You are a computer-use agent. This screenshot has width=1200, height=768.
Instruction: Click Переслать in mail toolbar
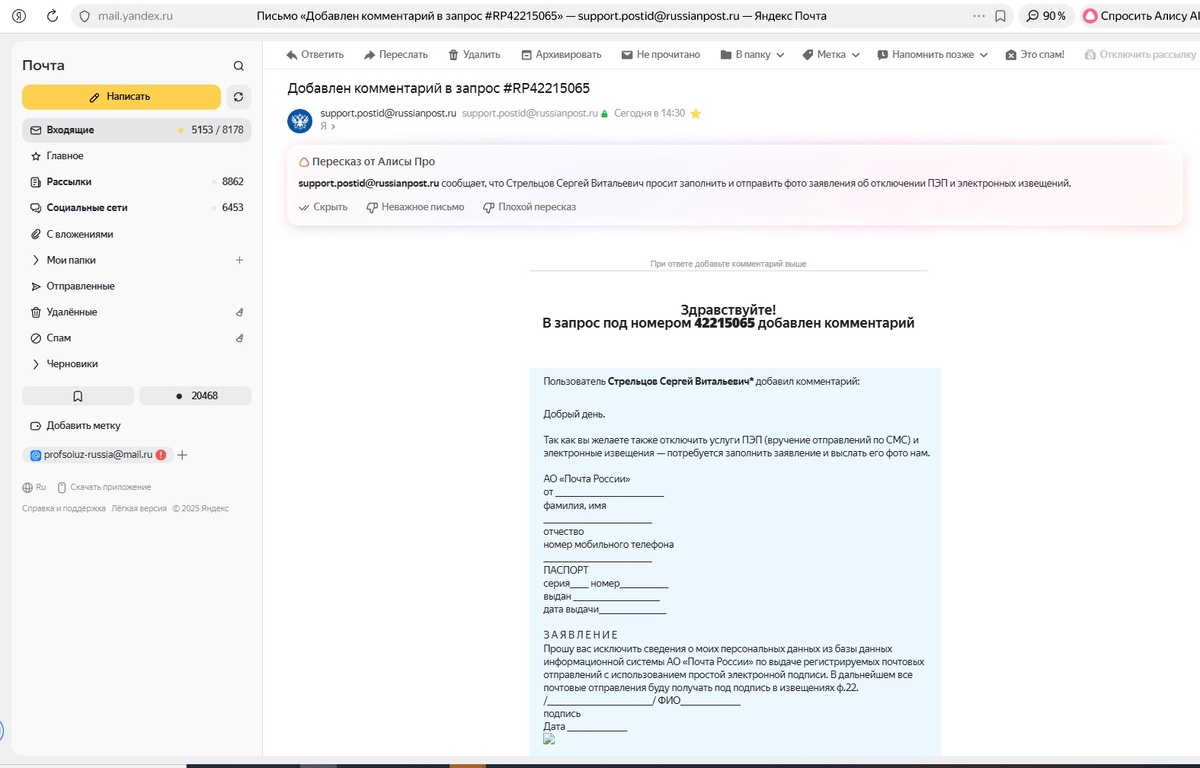point(396,55)
